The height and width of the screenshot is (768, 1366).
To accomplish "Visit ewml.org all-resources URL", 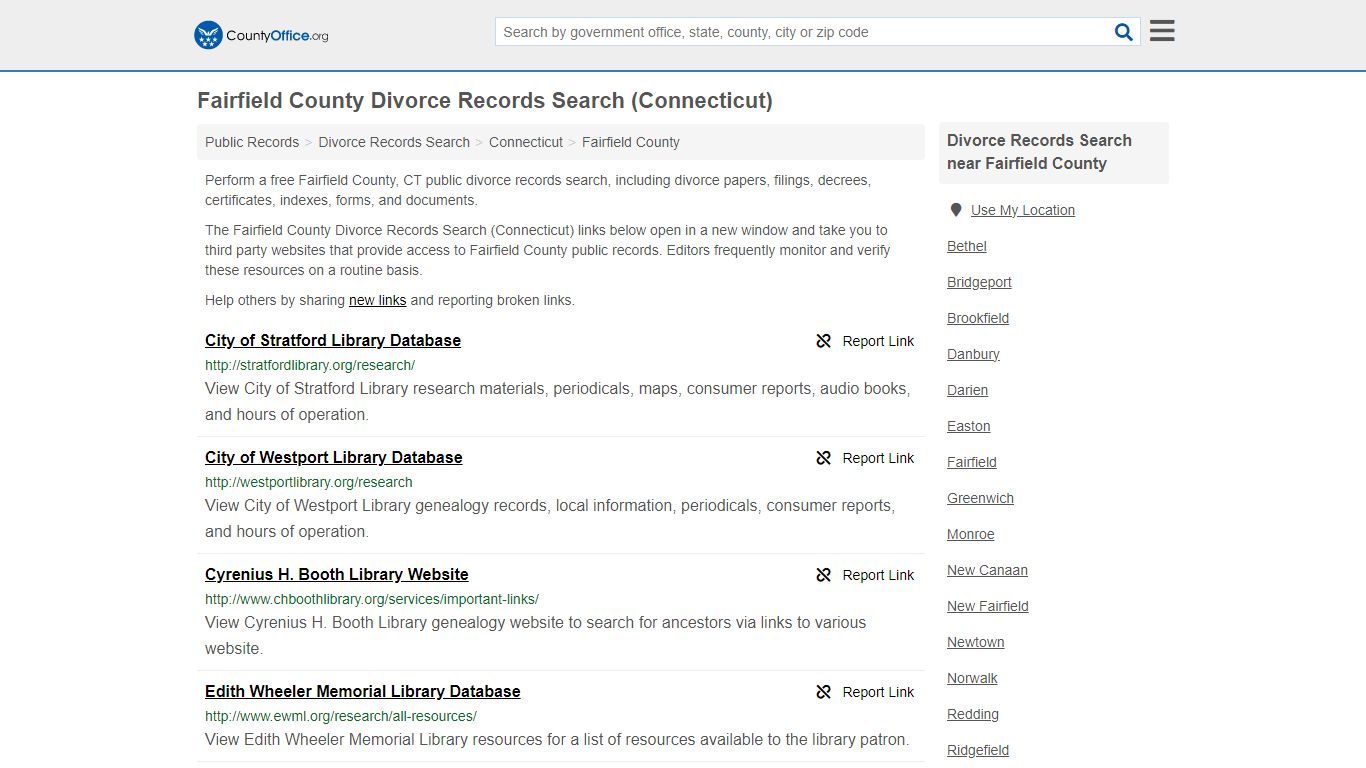I will point(341,716).
